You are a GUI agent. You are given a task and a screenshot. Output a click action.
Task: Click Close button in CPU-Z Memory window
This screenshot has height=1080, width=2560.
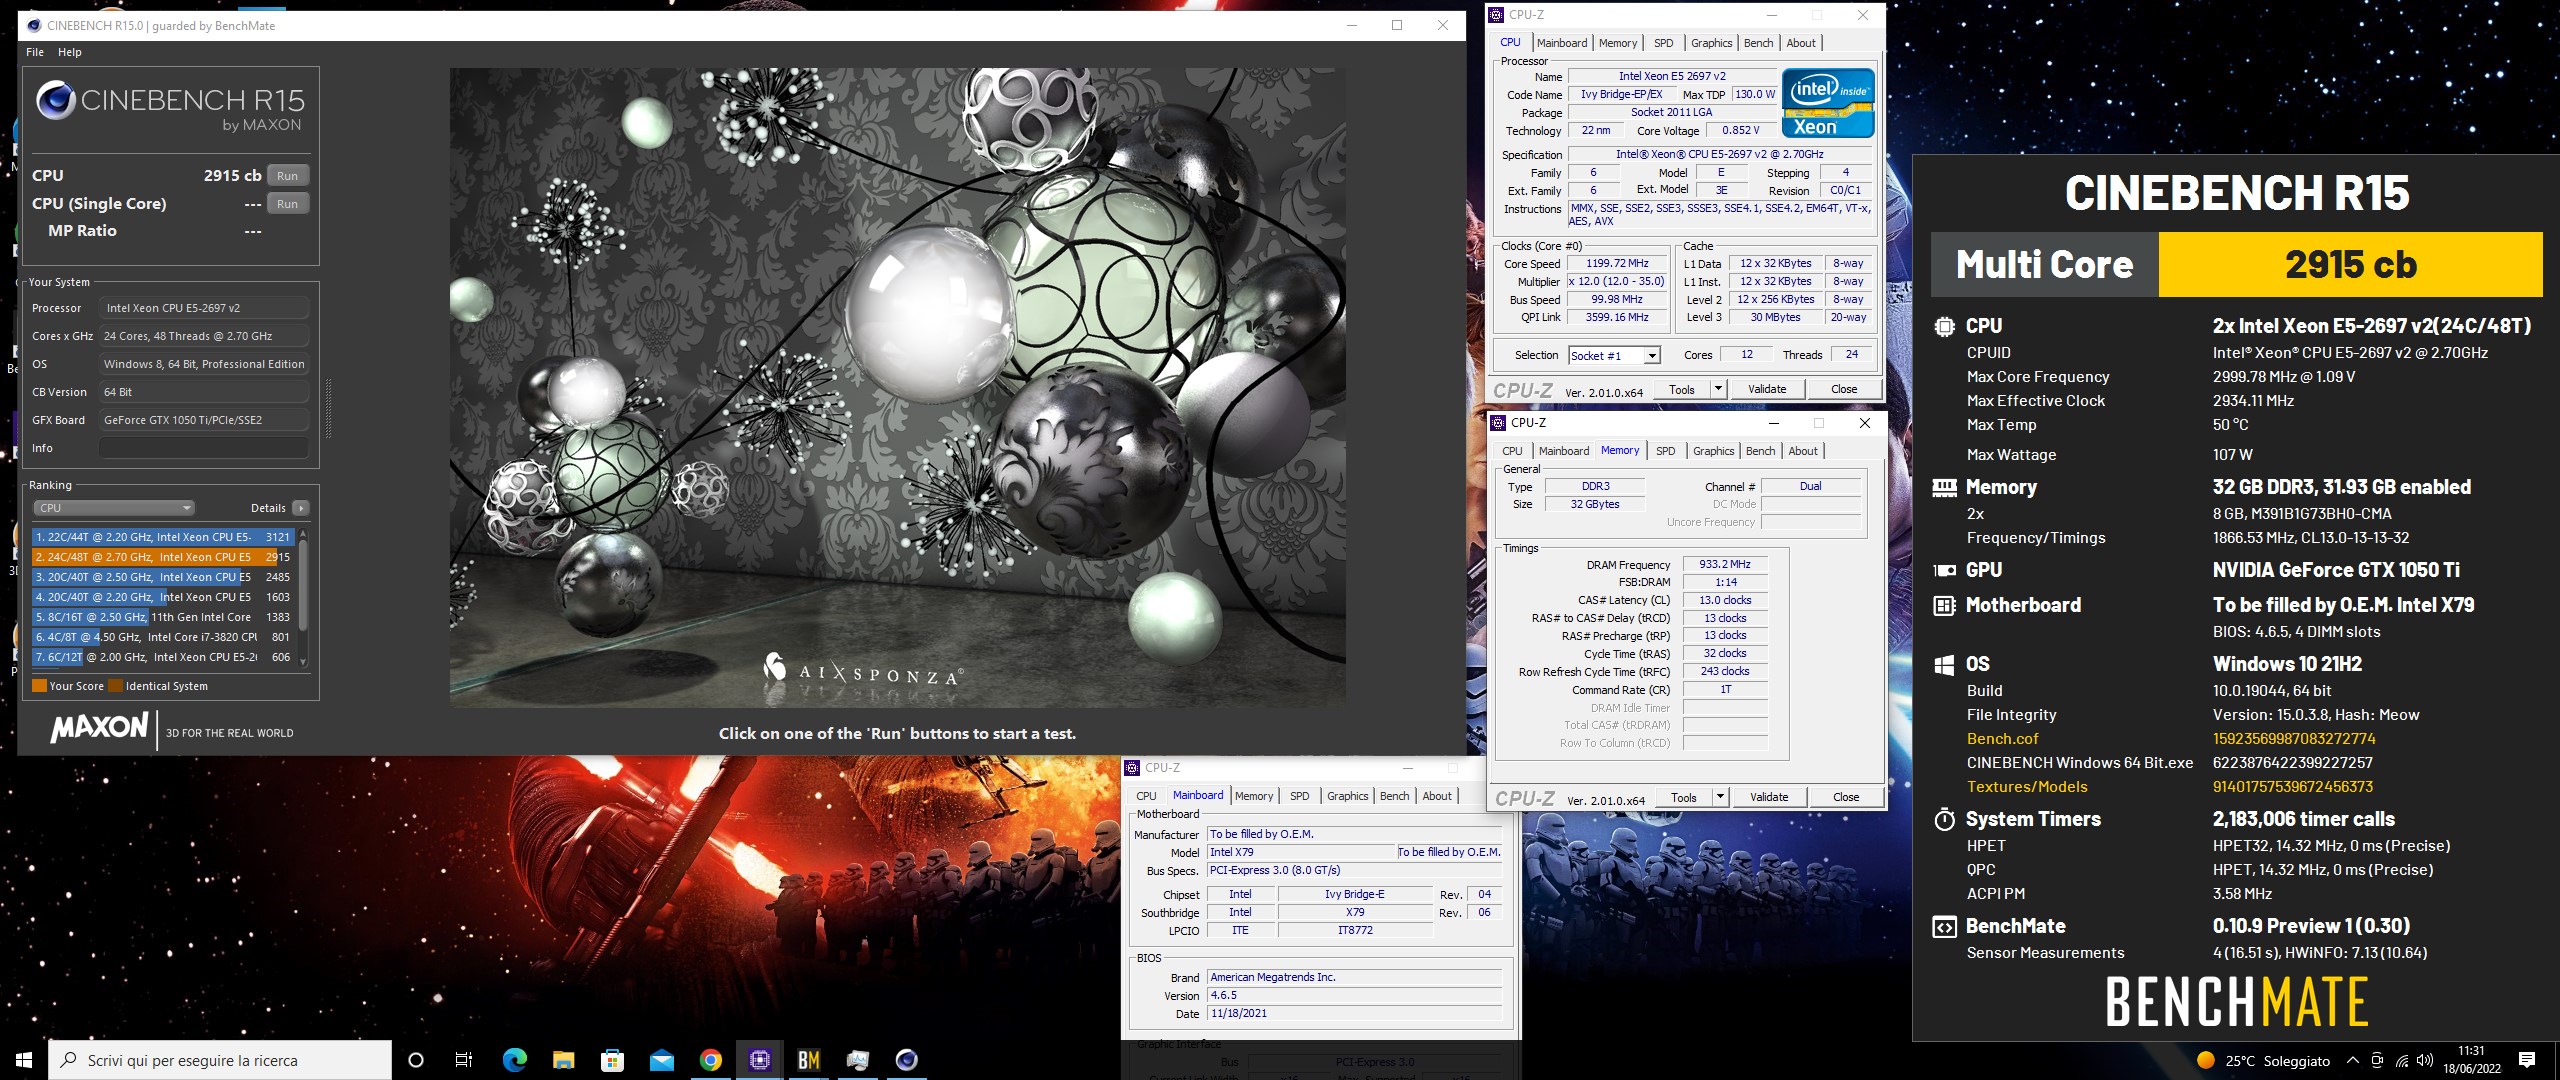coord(1846,797)
